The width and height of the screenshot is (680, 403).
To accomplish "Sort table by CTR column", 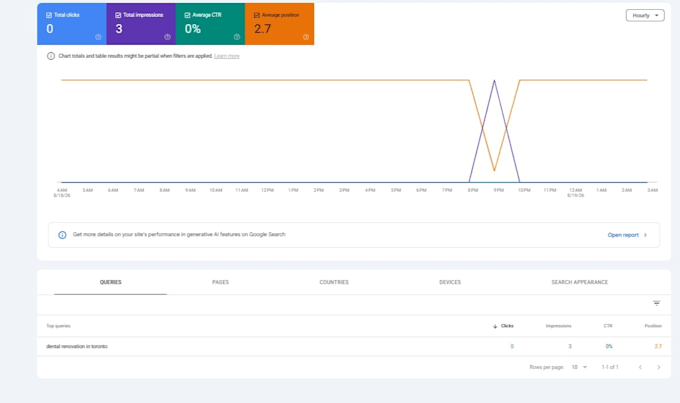I will 608,326.
